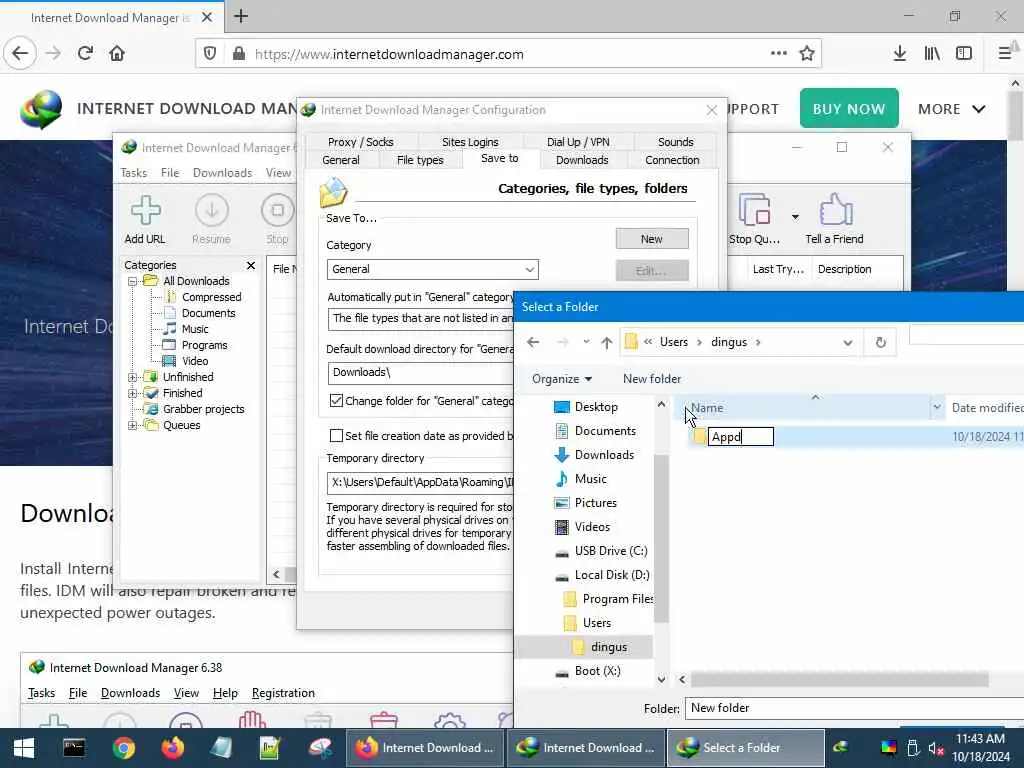Open Chrome from the taskbar
1024x768 pixels.
click(123, 748)
